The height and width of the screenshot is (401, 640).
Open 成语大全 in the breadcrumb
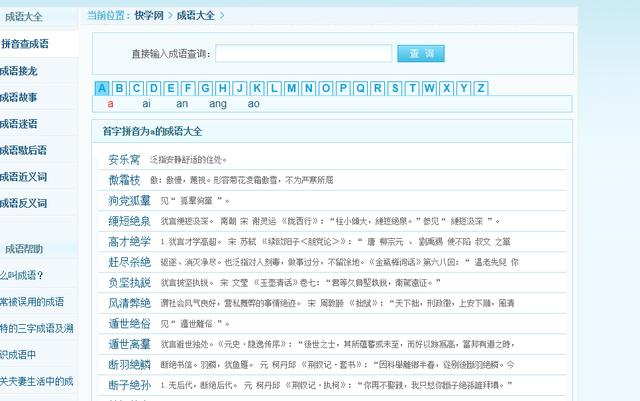196,16
